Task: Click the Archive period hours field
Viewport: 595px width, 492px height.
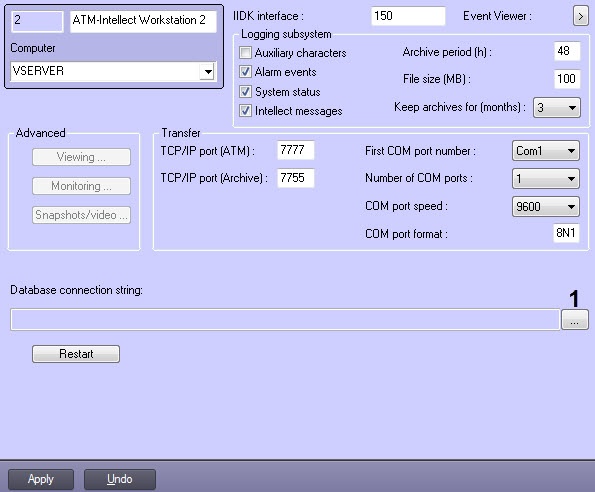Action: click(x=567, y=51)
